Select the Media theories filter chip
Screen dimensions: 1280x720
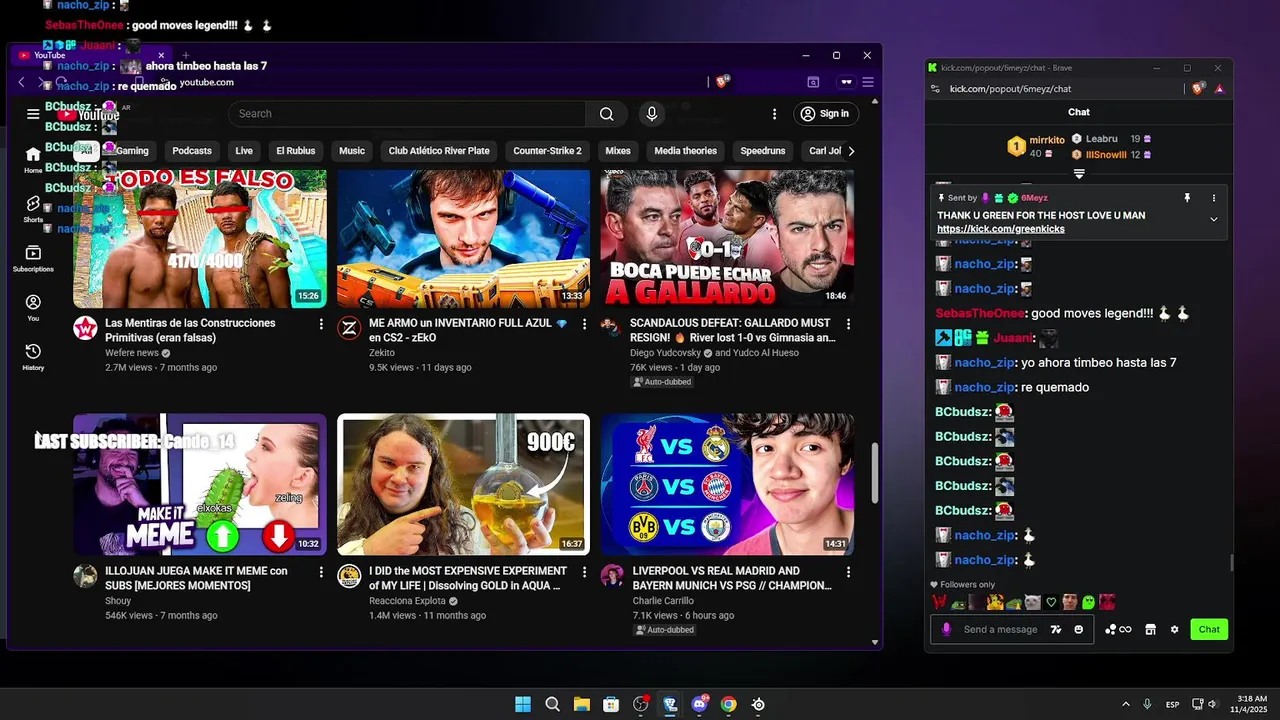(x=686, y=151)
